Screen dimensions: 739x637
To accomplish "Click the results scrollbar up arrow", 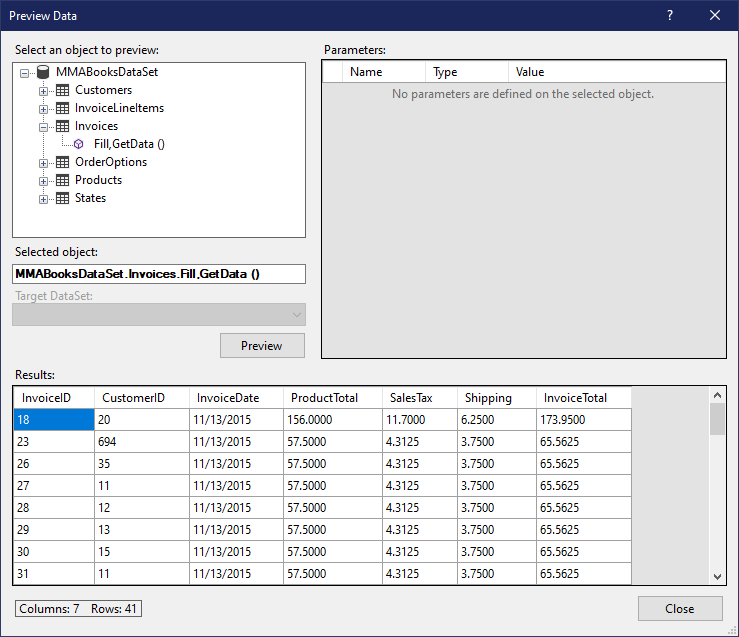I will pyautogui.click(x=717, y=395).
